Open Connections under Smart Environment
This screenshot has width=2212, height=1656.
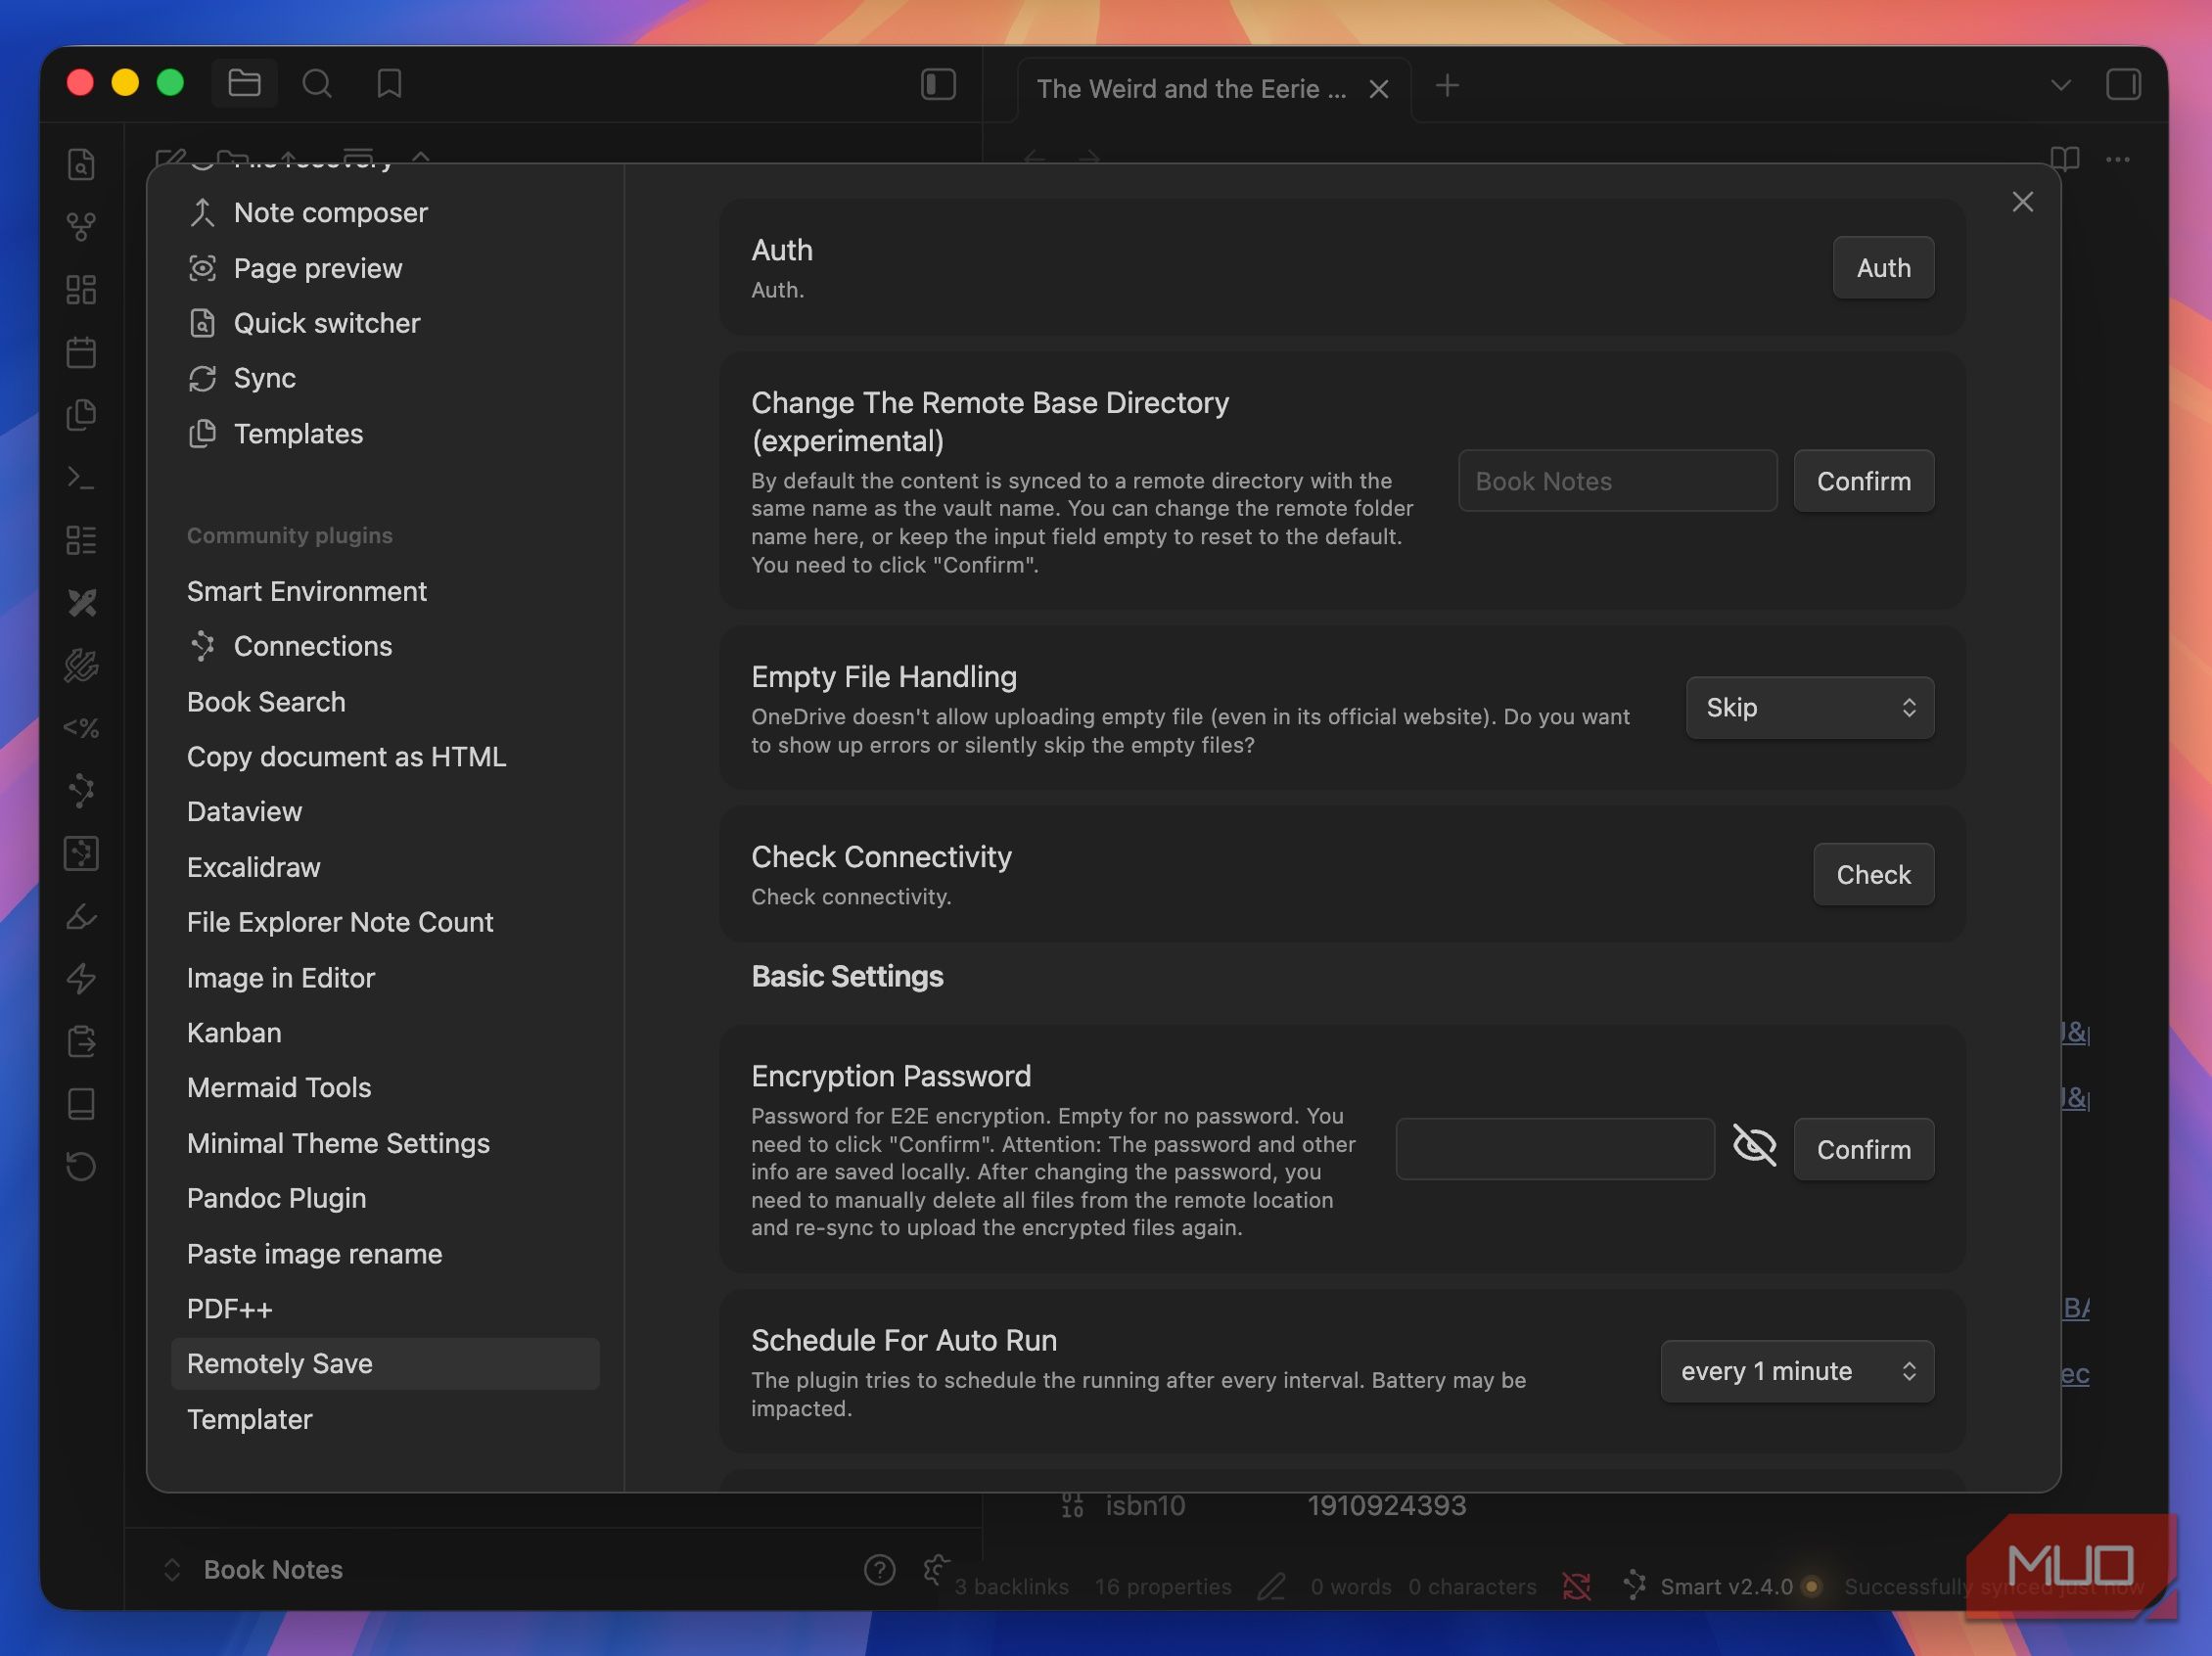point(385,646)
